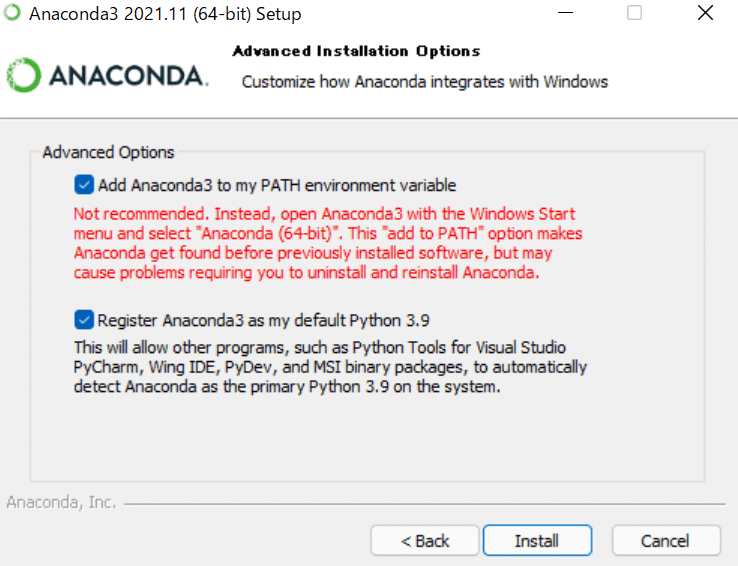The image size is (738, 566).
Task: Uncheck Register Anaconda3 as default Python 3.9
Action: click(83, 321)
